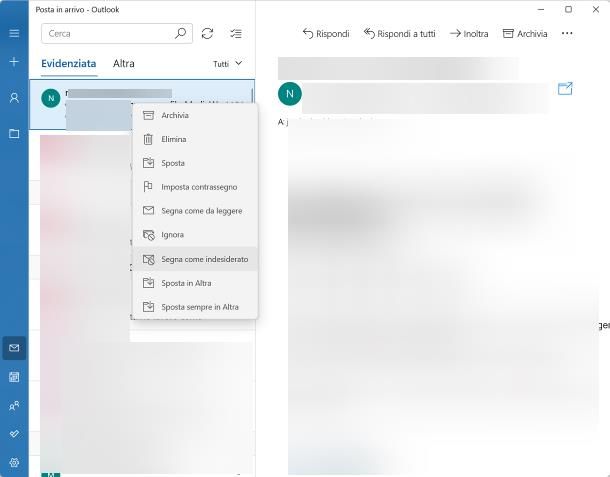Screen dimensions: 610x477
Task: Click the magnifier search icon
Action: click(181, 33)
